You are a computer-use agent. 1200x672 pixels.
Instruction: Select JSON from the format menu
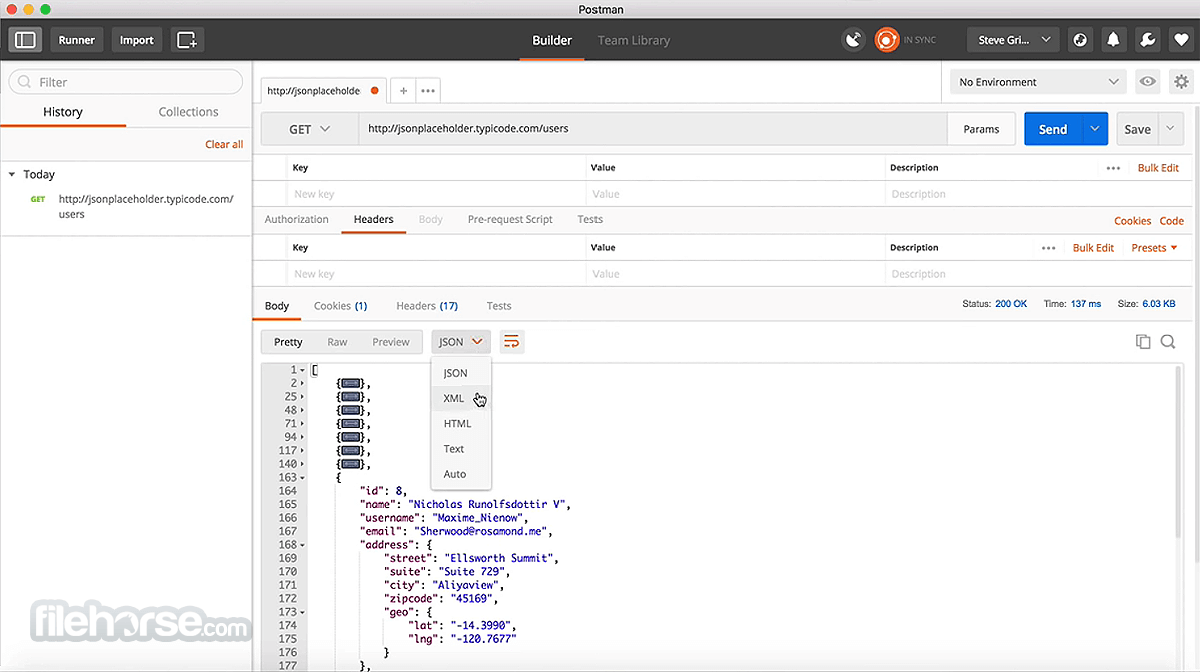pos(461,373)
